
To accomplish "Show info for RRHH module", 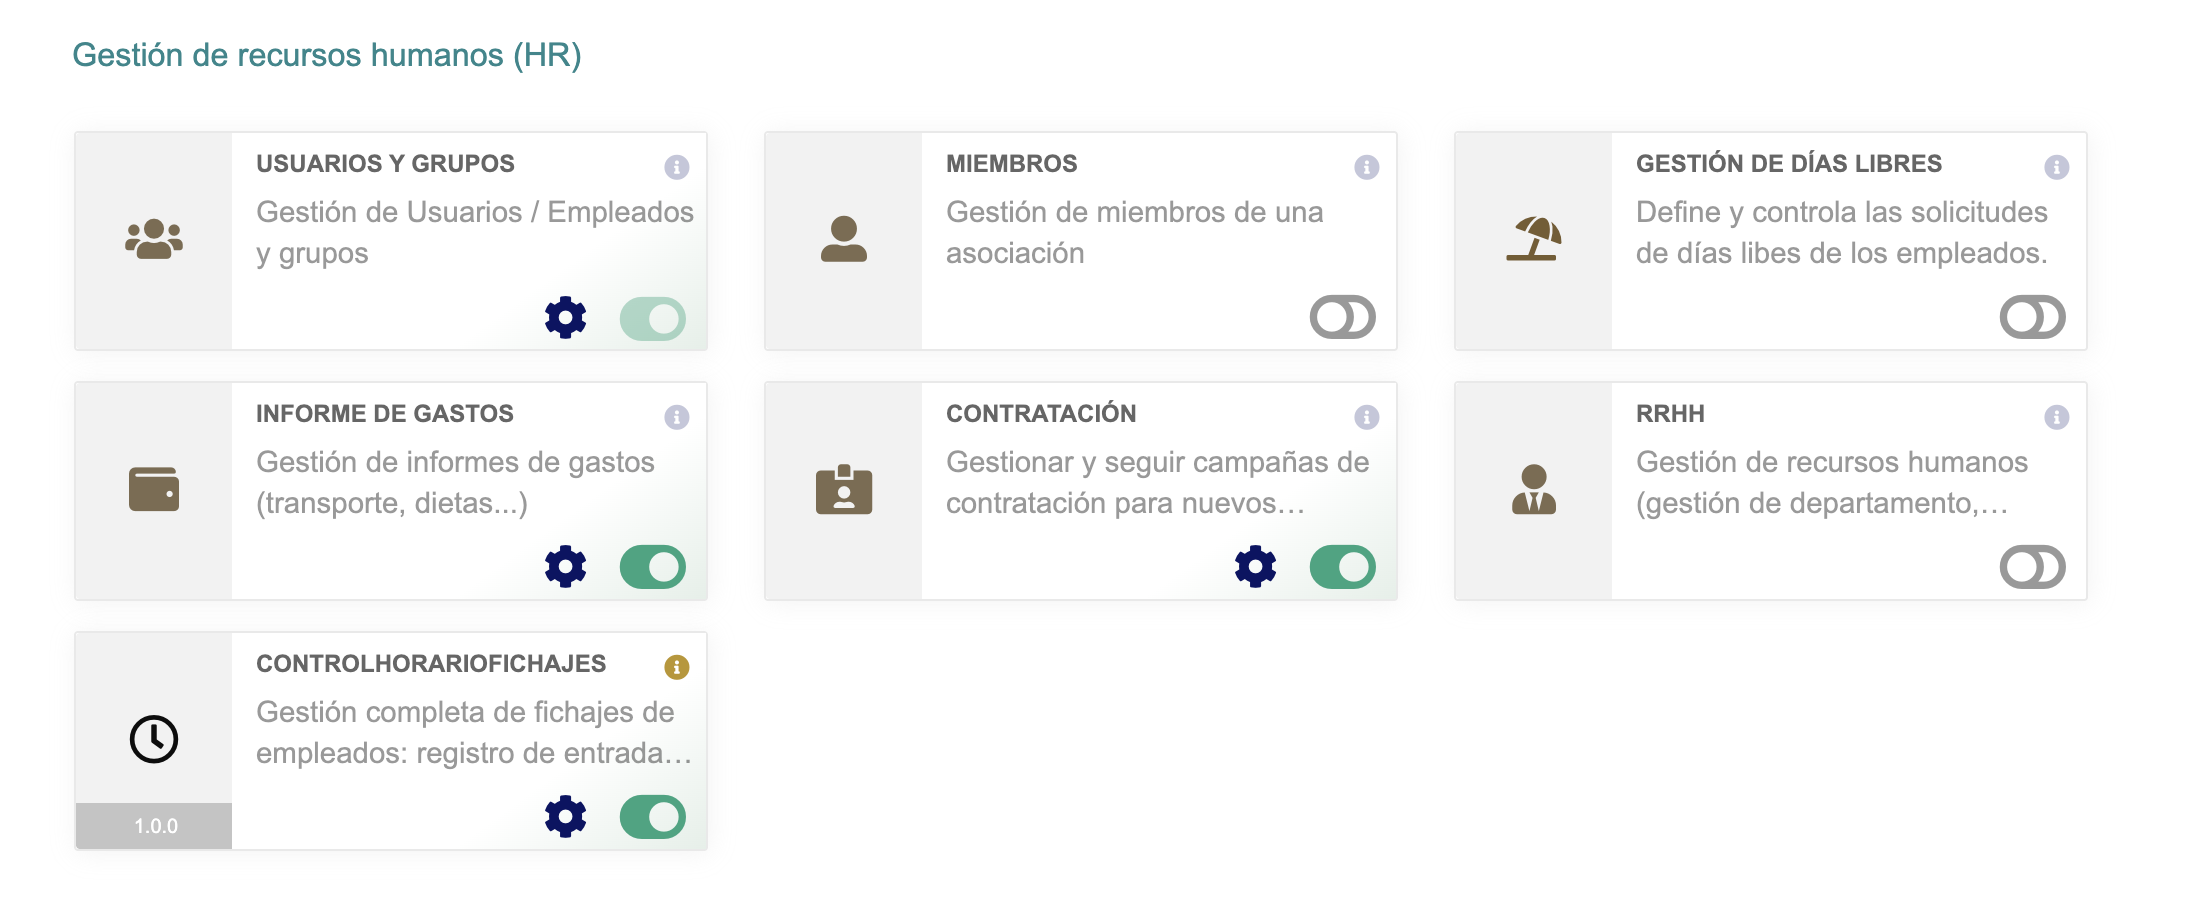I will click(x=2056, y=417).
